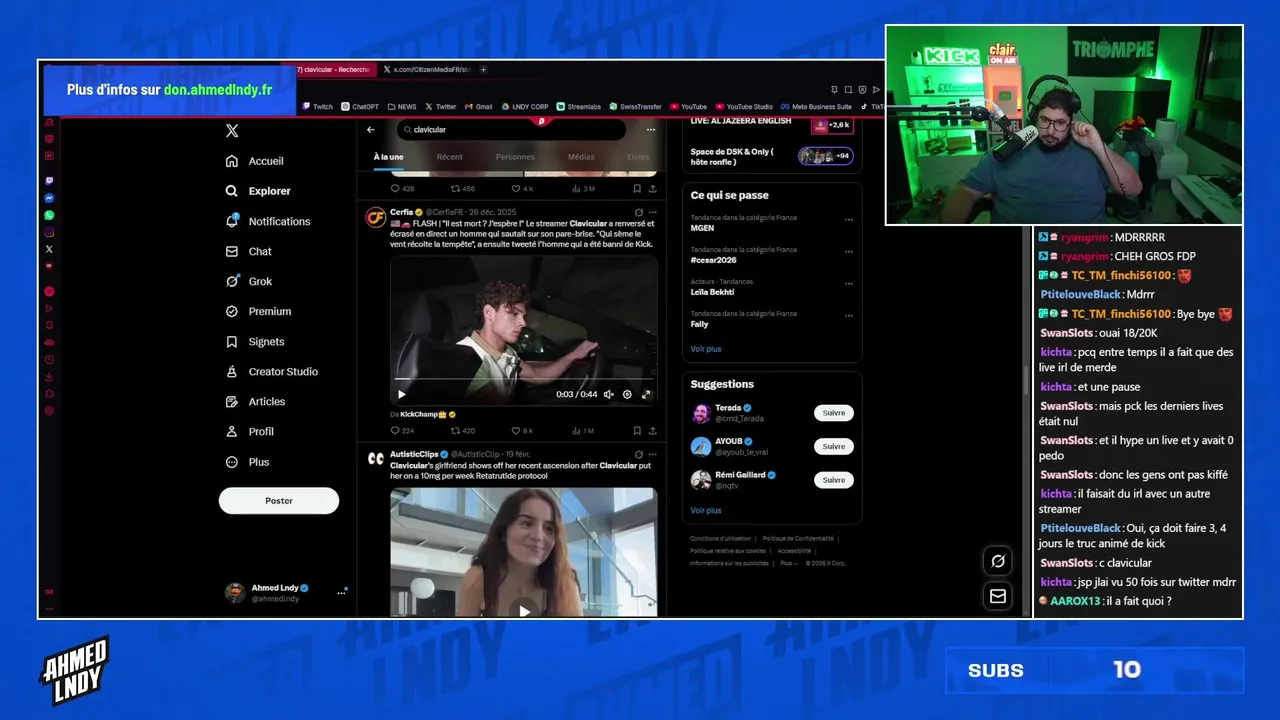Focus the clavicular search field

pyautogui.click(x=511, y=129)
